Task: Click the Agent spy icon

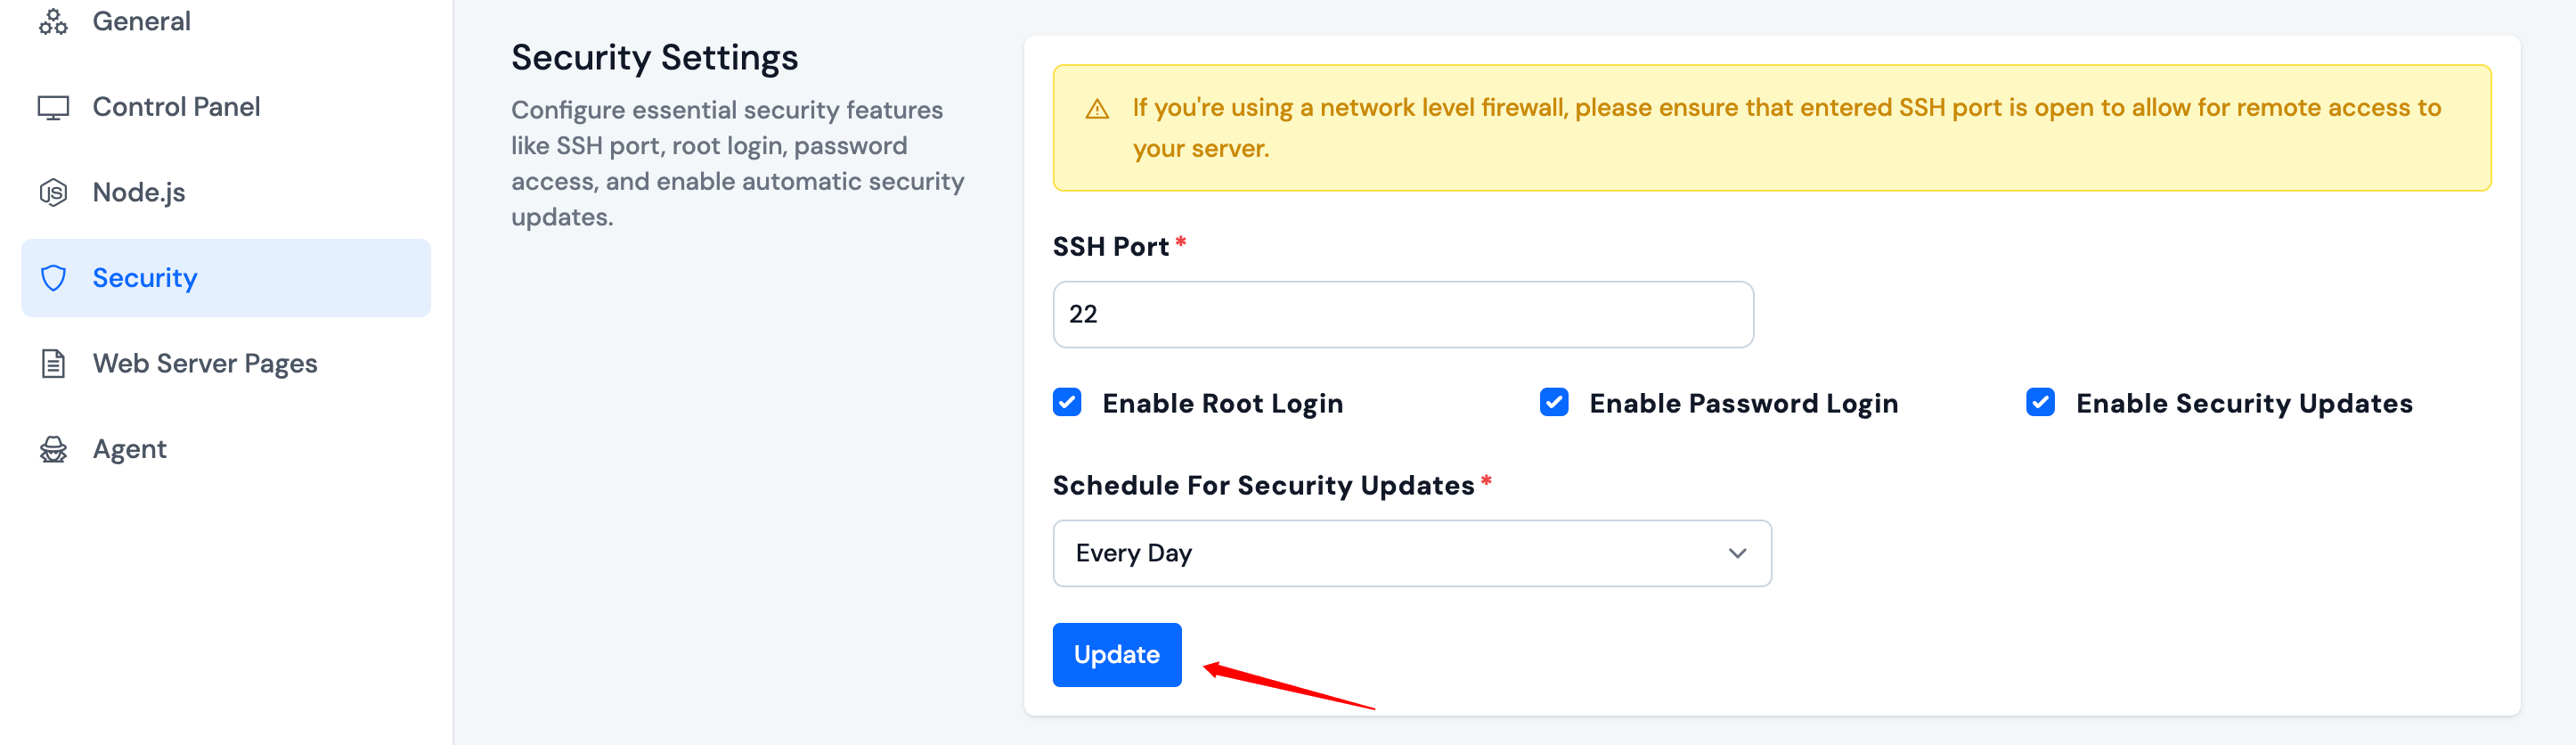Action: click(53, 449)
